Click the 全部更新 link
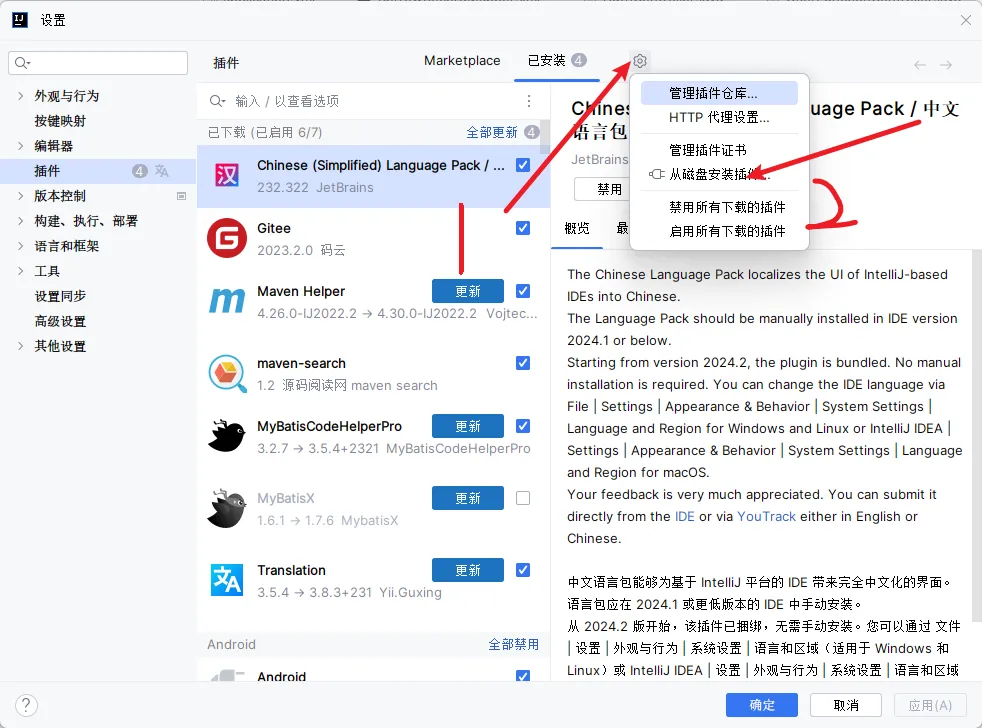This screenshot has width=982, height=728. tap(492, 132)
